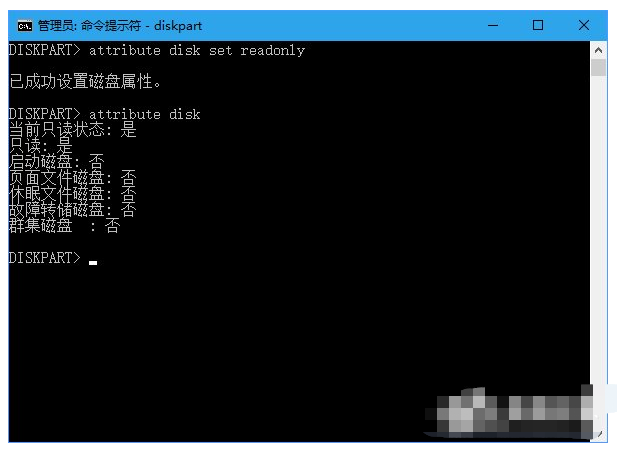Click the scrollbar up arrow
620x453 pixels.
pos(598,50)
